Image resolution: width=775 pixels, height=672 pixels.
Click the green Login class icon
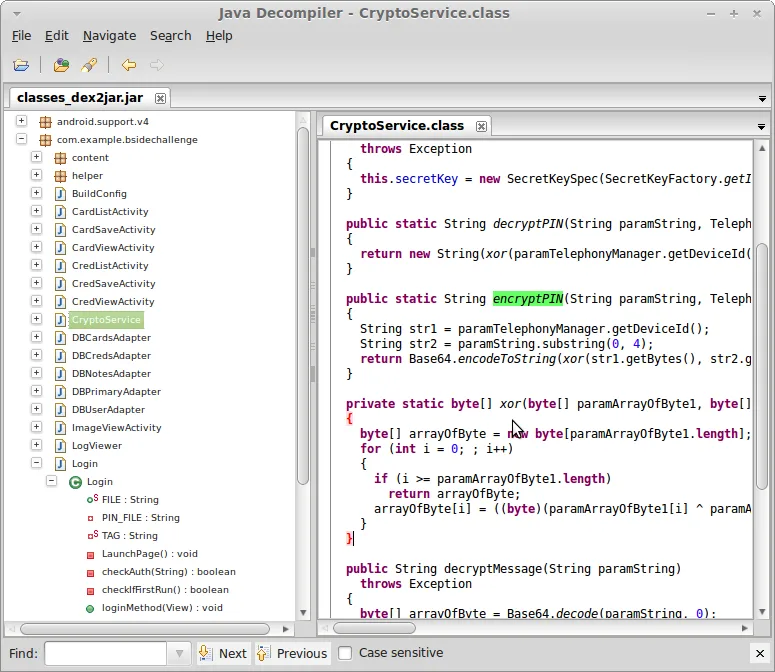click(75, 482)
